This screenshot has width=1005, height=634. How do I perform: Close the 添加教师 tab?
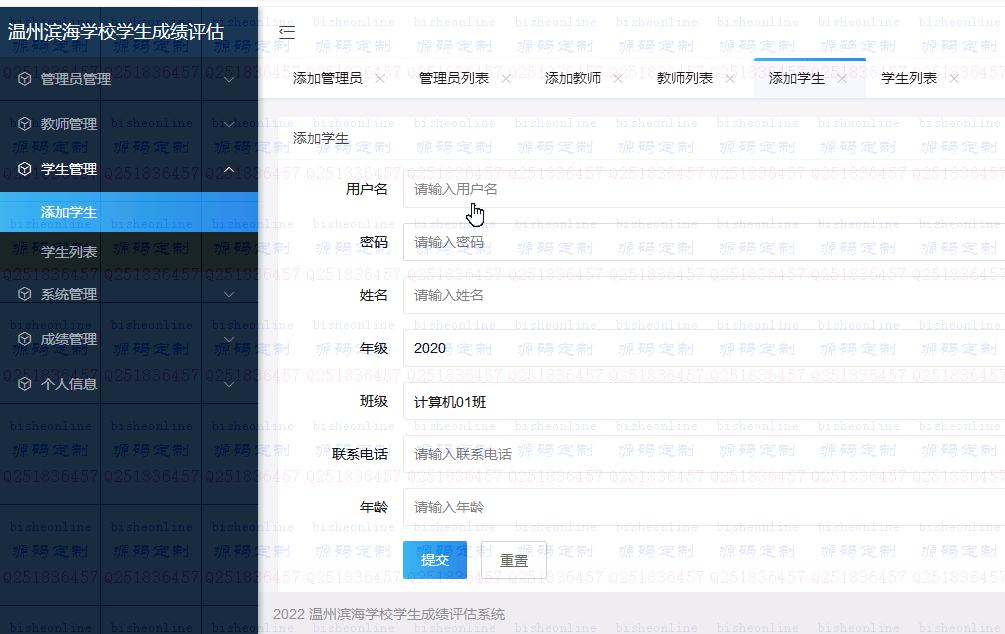click(618, 79)
